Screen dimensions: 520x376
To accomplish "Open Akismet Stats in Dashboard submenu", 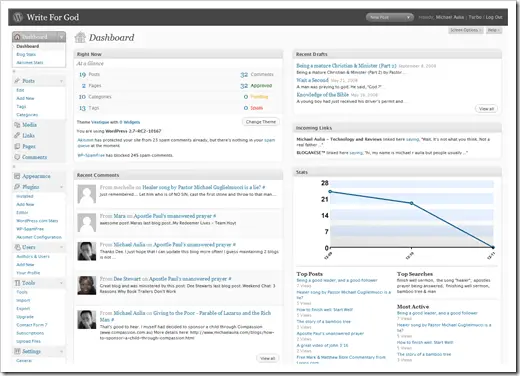I will pyautogui.click(x=30, y=63).
